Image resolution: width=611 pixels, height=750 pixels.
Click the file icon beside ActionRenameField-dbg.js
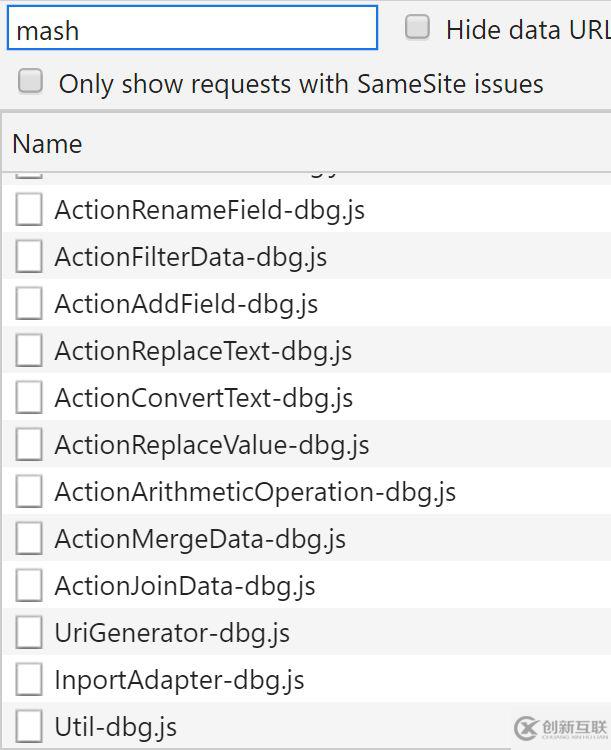(29, 210)
